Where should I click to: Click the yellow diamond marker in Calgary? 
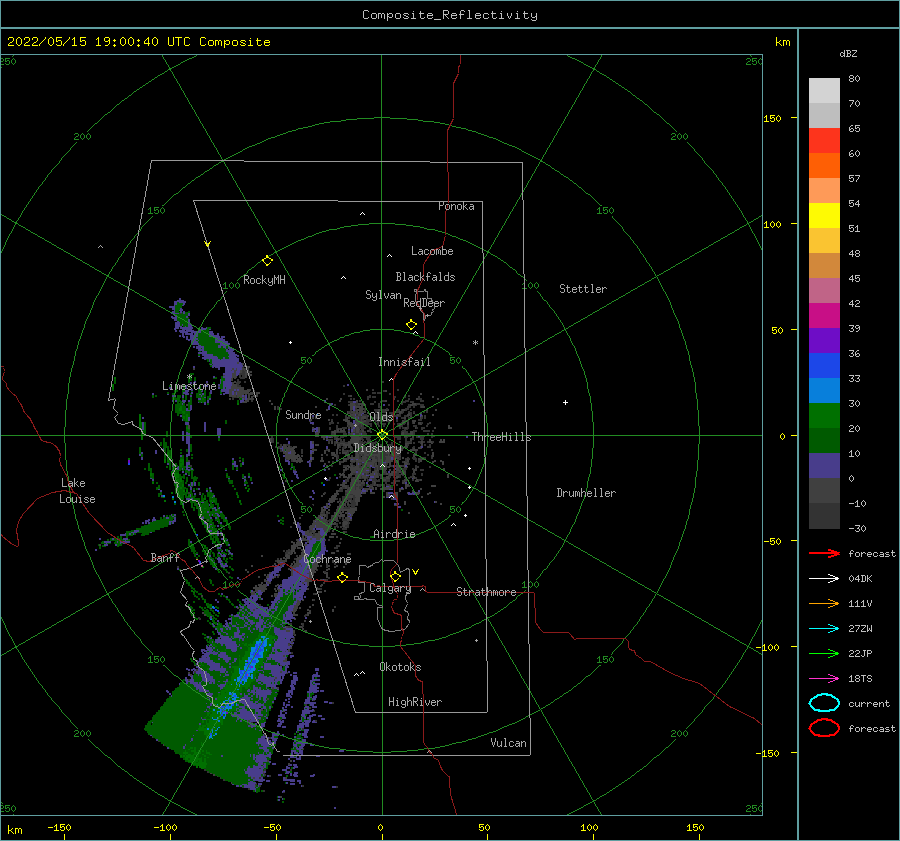[x=395, y=576]
